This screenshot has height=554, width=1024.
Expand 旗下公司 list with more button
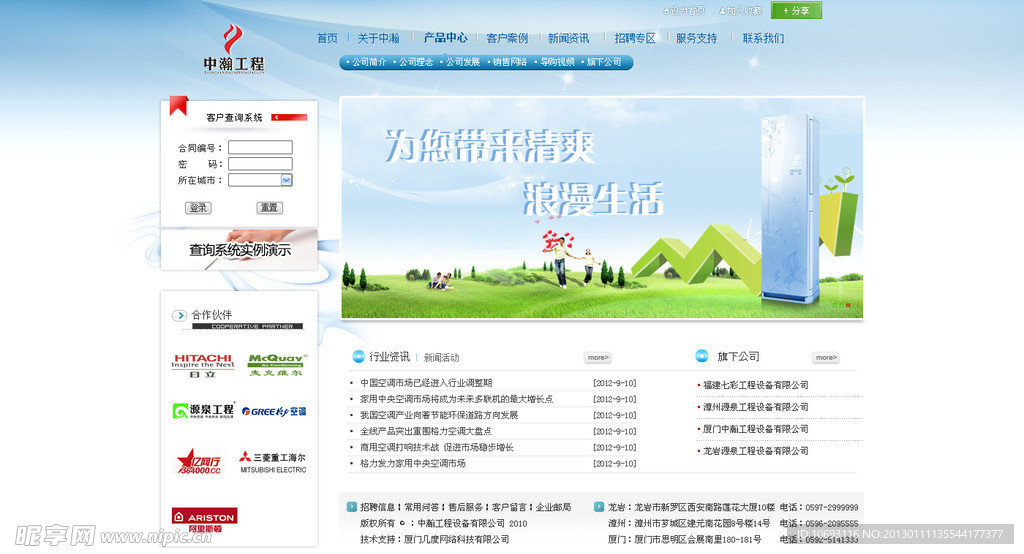[825, 357]
